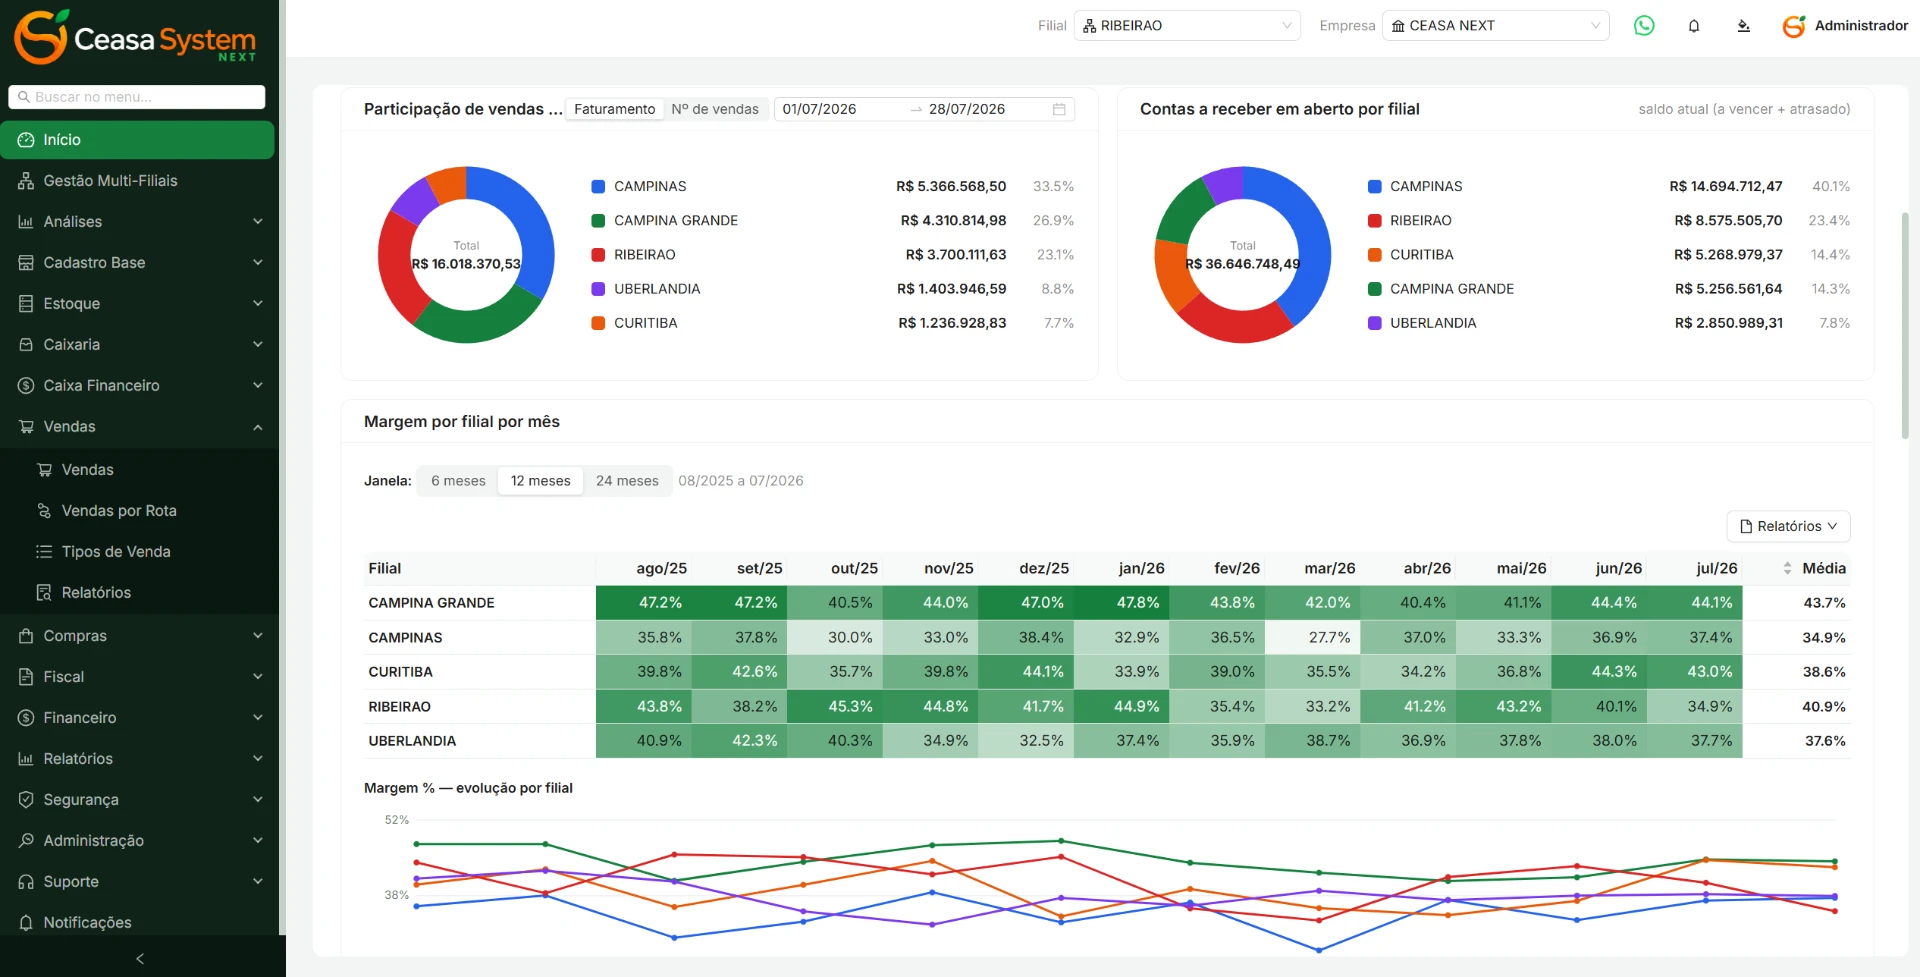Viewport: 1920px width, 977px height.
Task: Click the orange avatar logo beside Administrador
Action: point(1795,26)
